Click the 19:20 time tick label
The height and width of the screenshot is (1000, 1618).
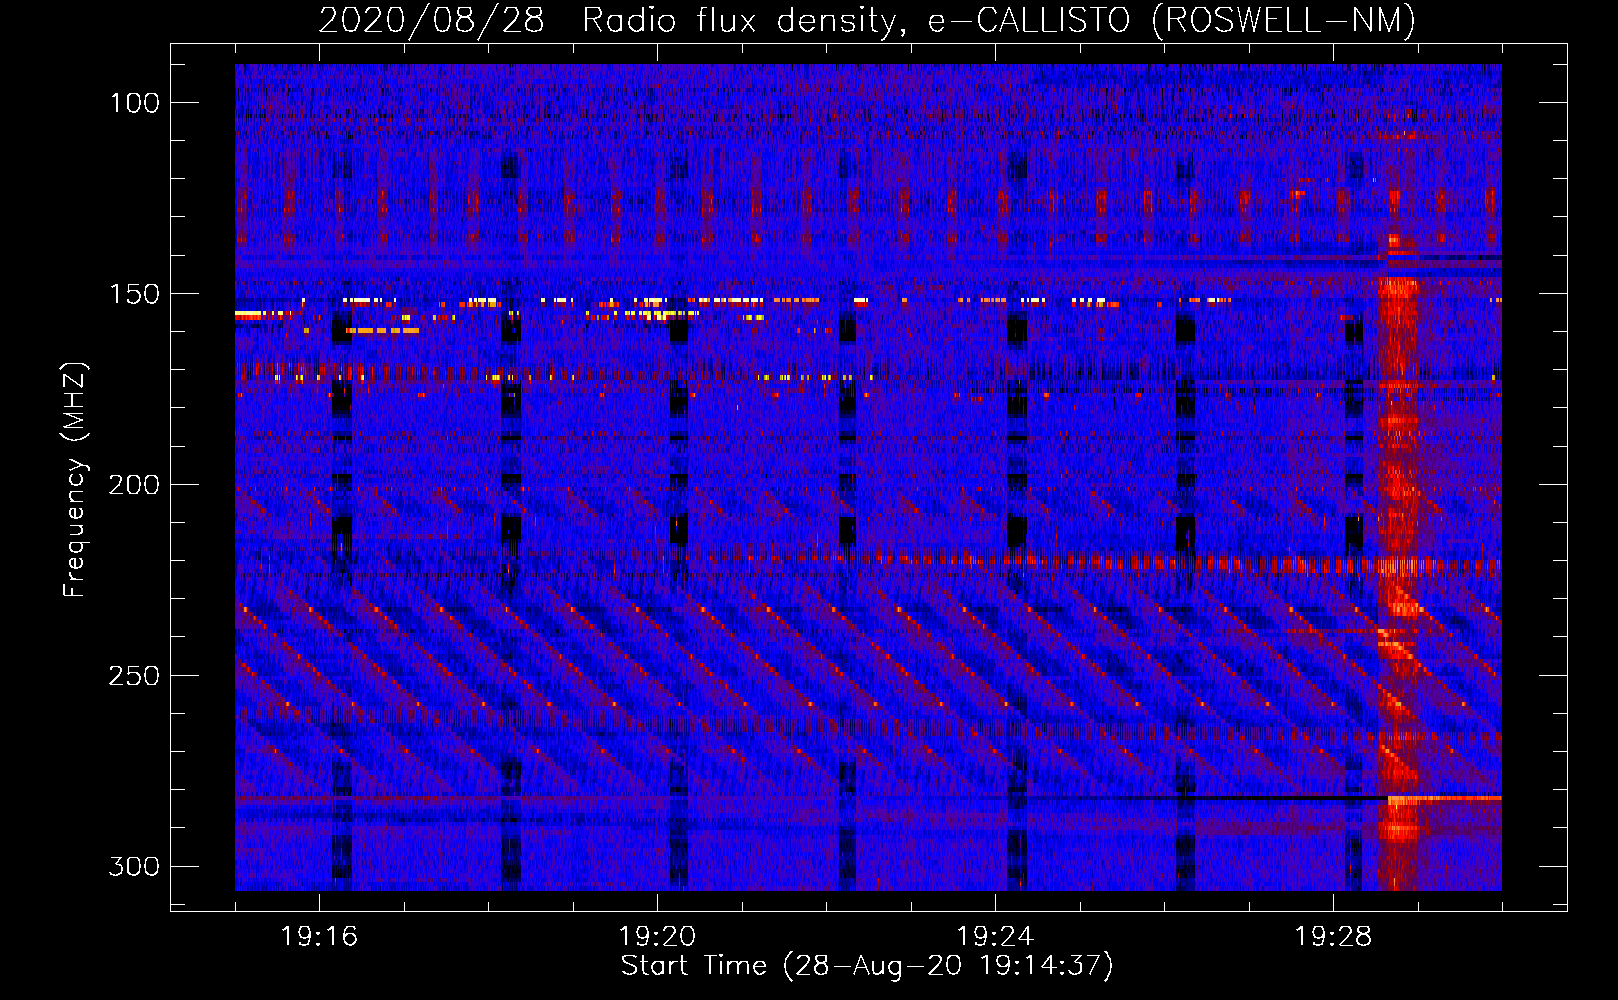[x=657, y=937]
